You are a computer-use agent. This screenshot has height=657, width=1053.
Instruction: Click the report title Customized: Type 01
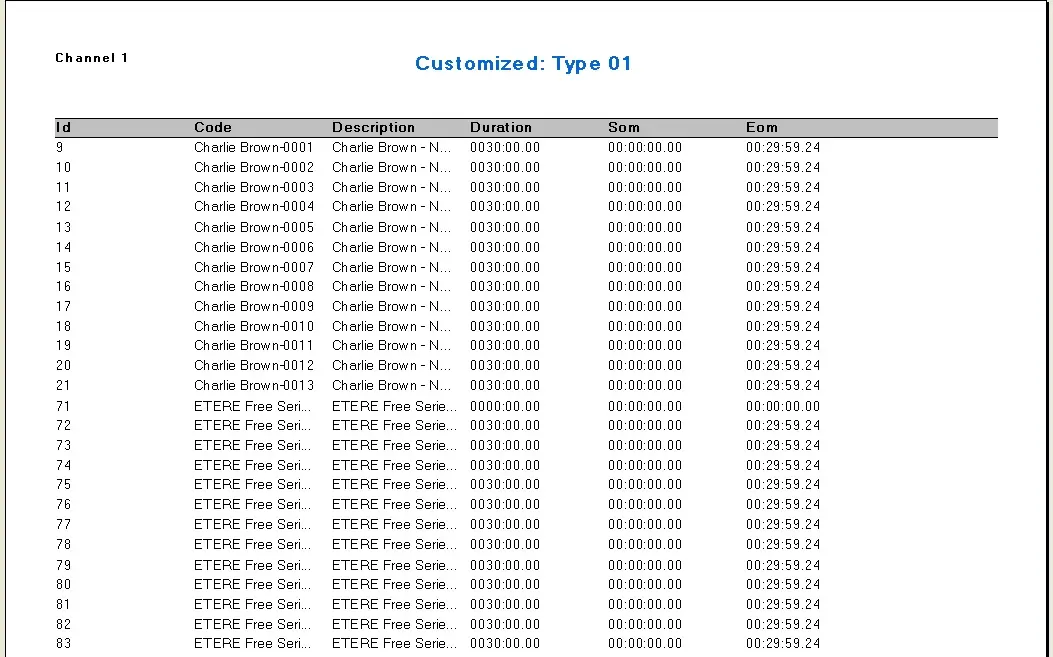pyautogui.click(x=523, y=64)
